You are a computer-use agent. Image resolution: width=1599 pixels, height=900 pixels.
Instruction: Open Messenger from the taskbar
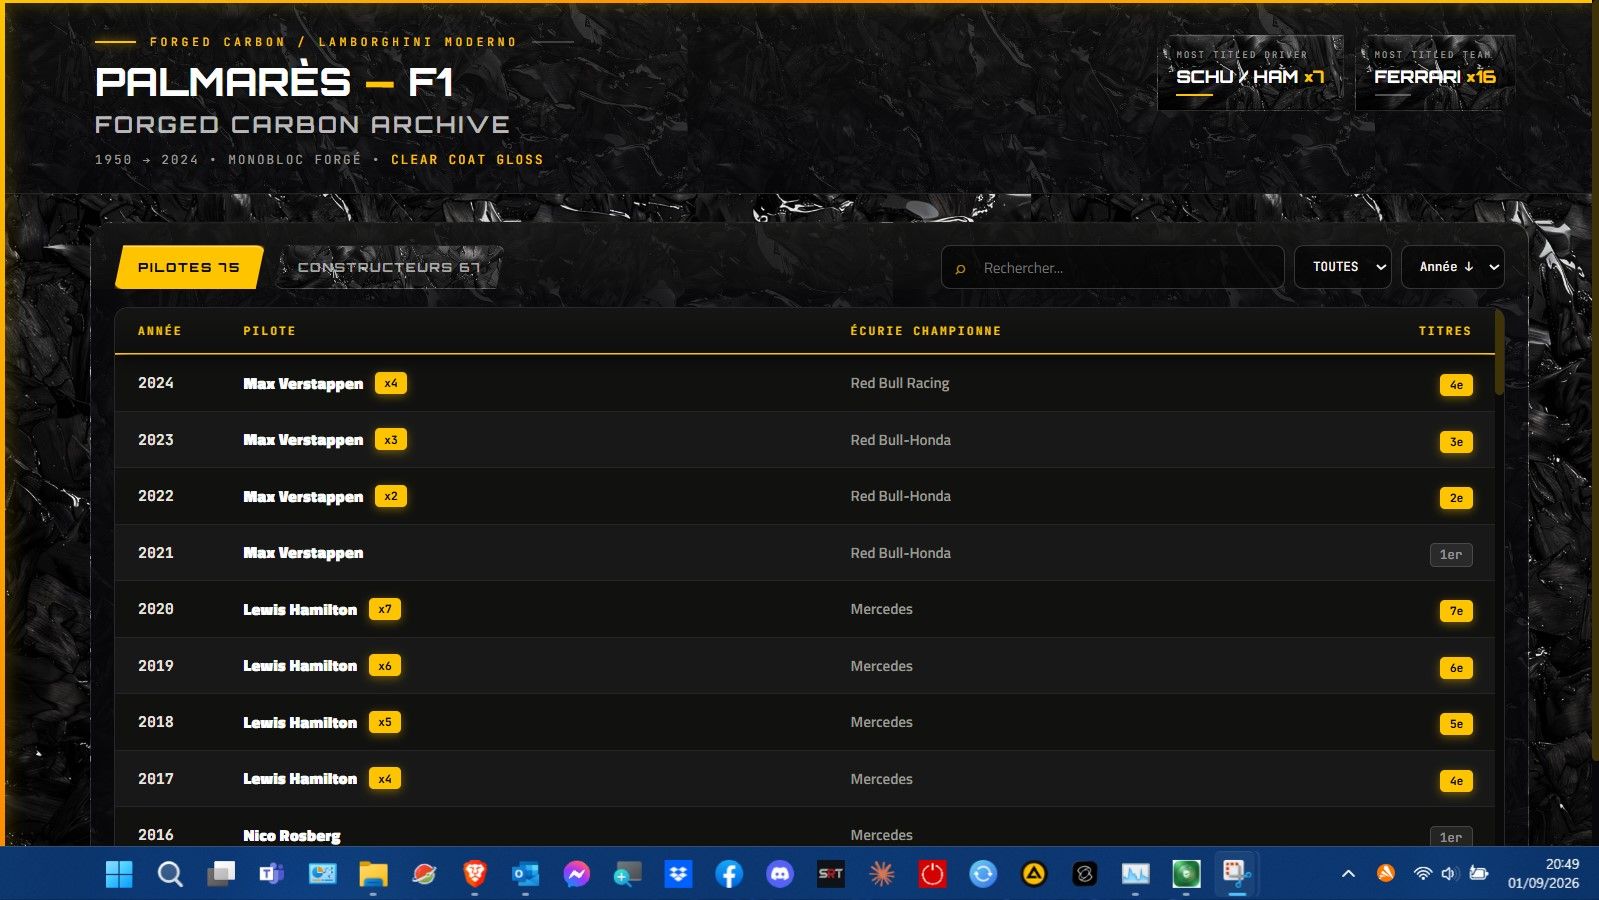coord(576,874)
